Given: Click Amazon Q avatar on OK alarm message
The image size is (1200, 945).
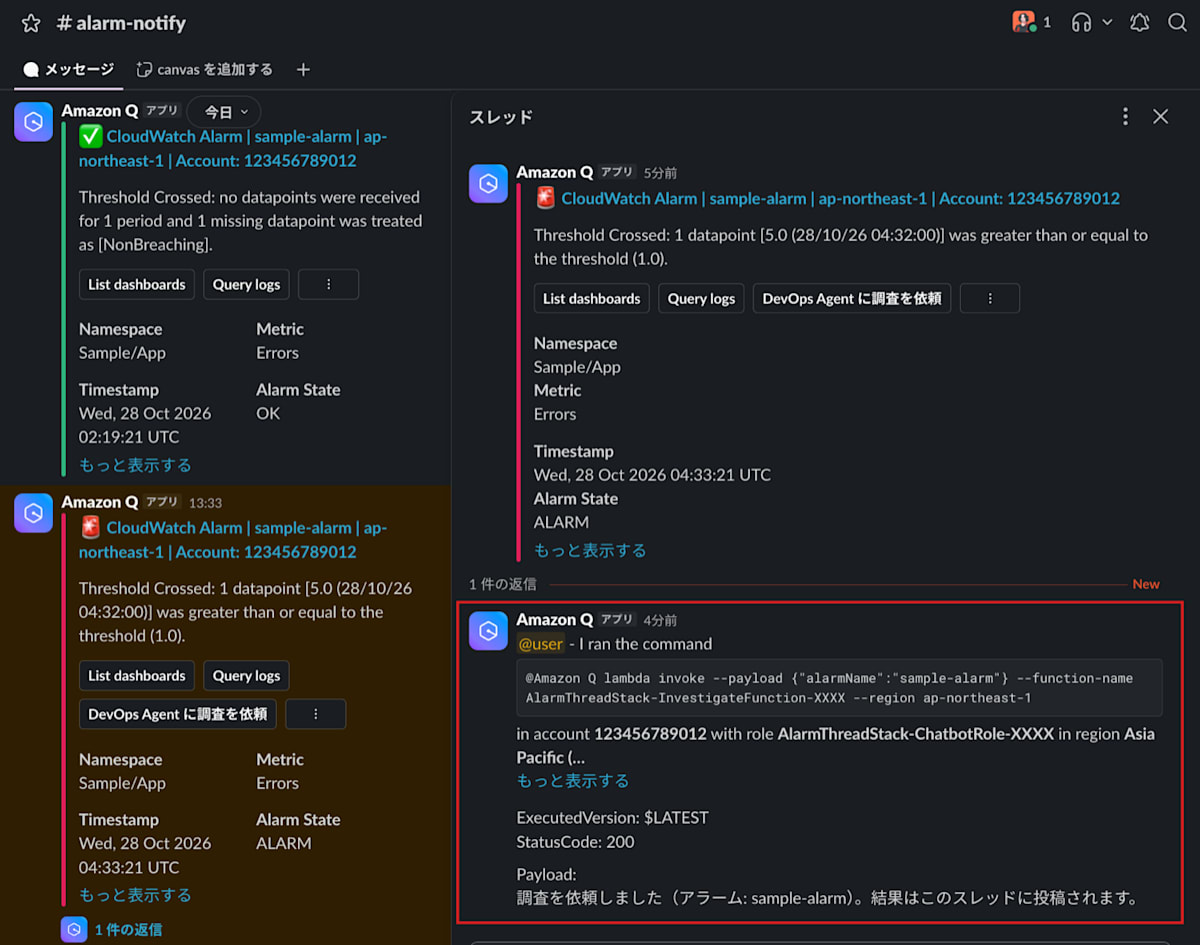Looking at the screenshot, I should pyautogui.click(x=33, y=122).
